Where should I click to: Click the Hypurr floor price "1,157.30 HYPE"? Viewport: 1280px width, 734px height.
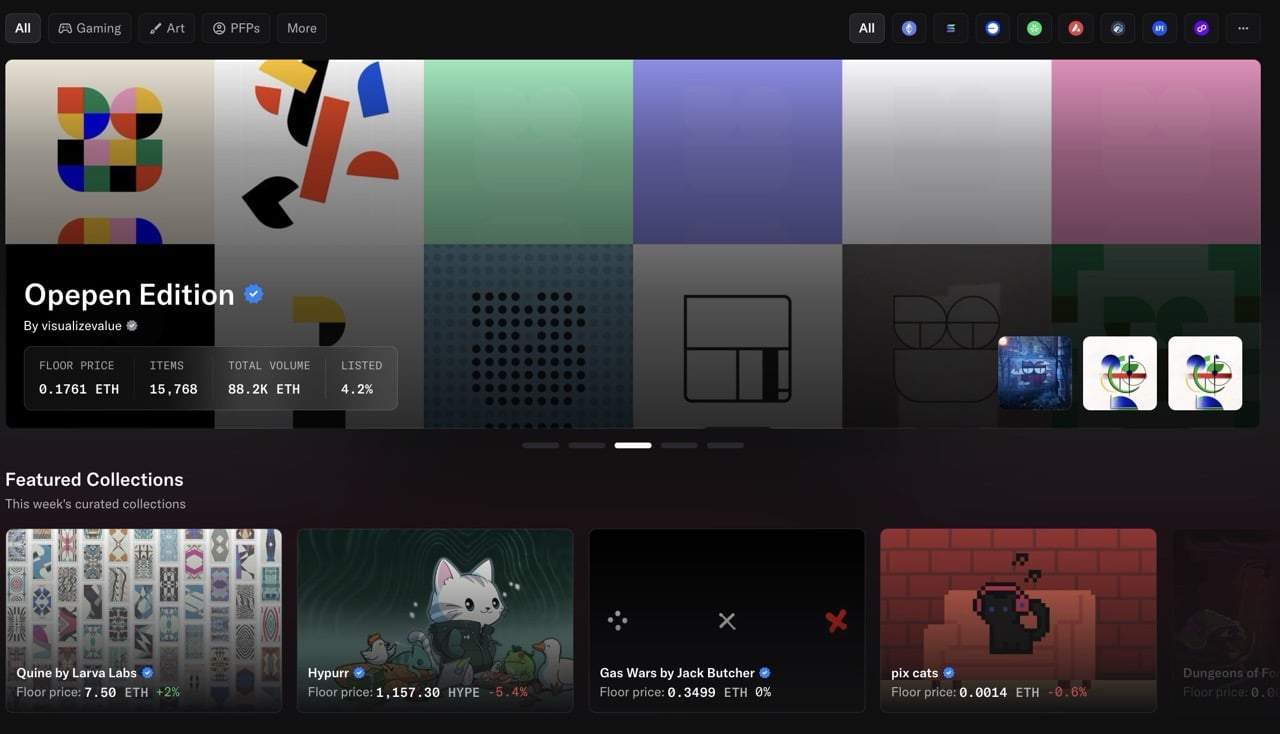427,692
